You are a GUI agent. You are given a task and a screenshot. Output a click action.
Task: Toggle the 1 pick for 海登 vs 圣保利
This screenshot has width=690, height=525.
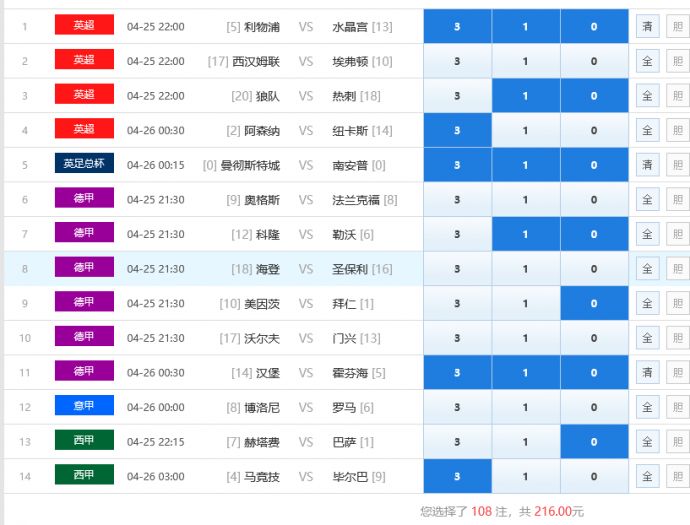525,269
